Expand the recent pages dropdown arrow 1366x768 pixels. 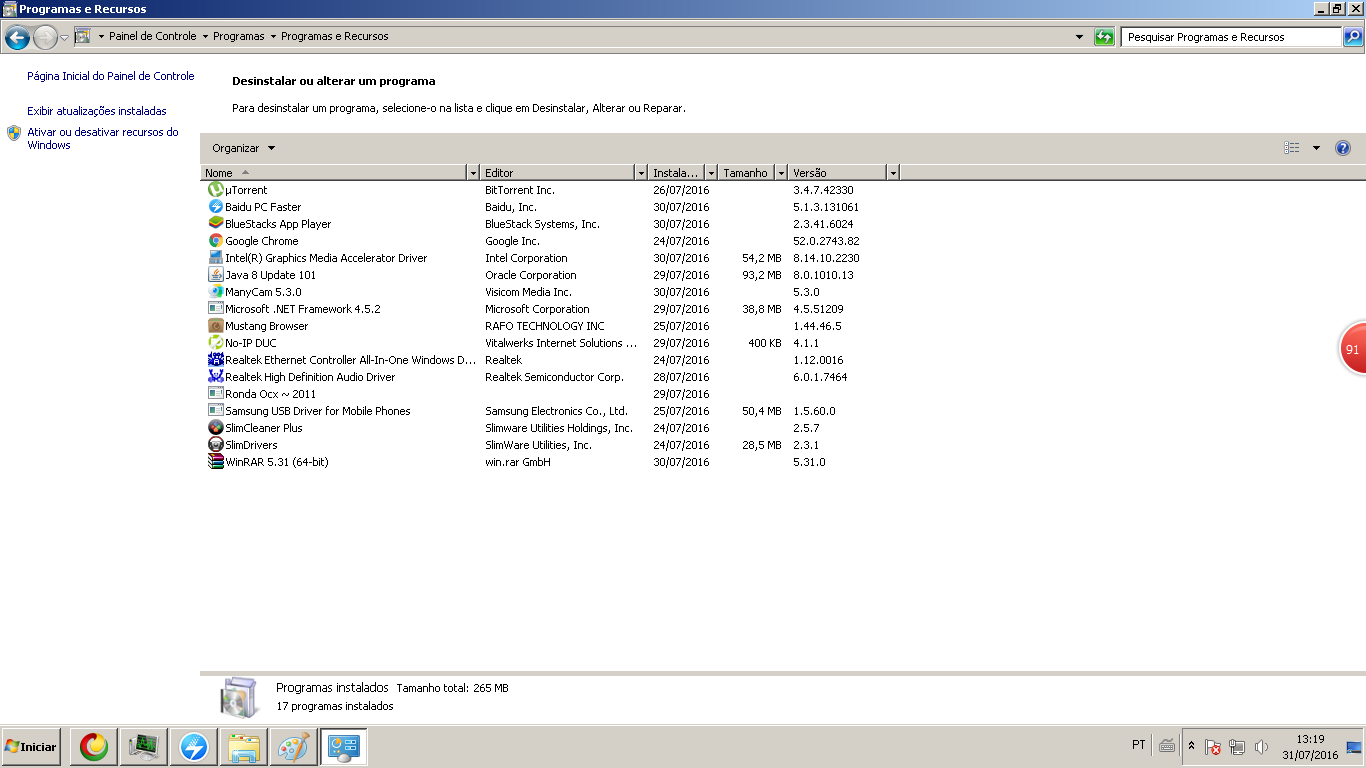(x=64, y=38)
